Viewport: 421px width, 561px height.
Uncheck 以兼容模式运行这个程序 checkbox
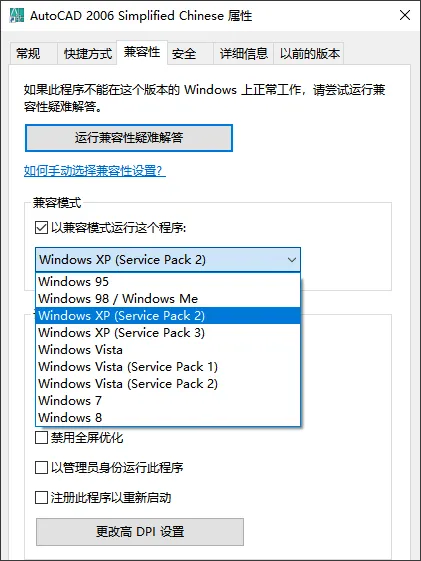pyautogui.click(x=41, y=228)
